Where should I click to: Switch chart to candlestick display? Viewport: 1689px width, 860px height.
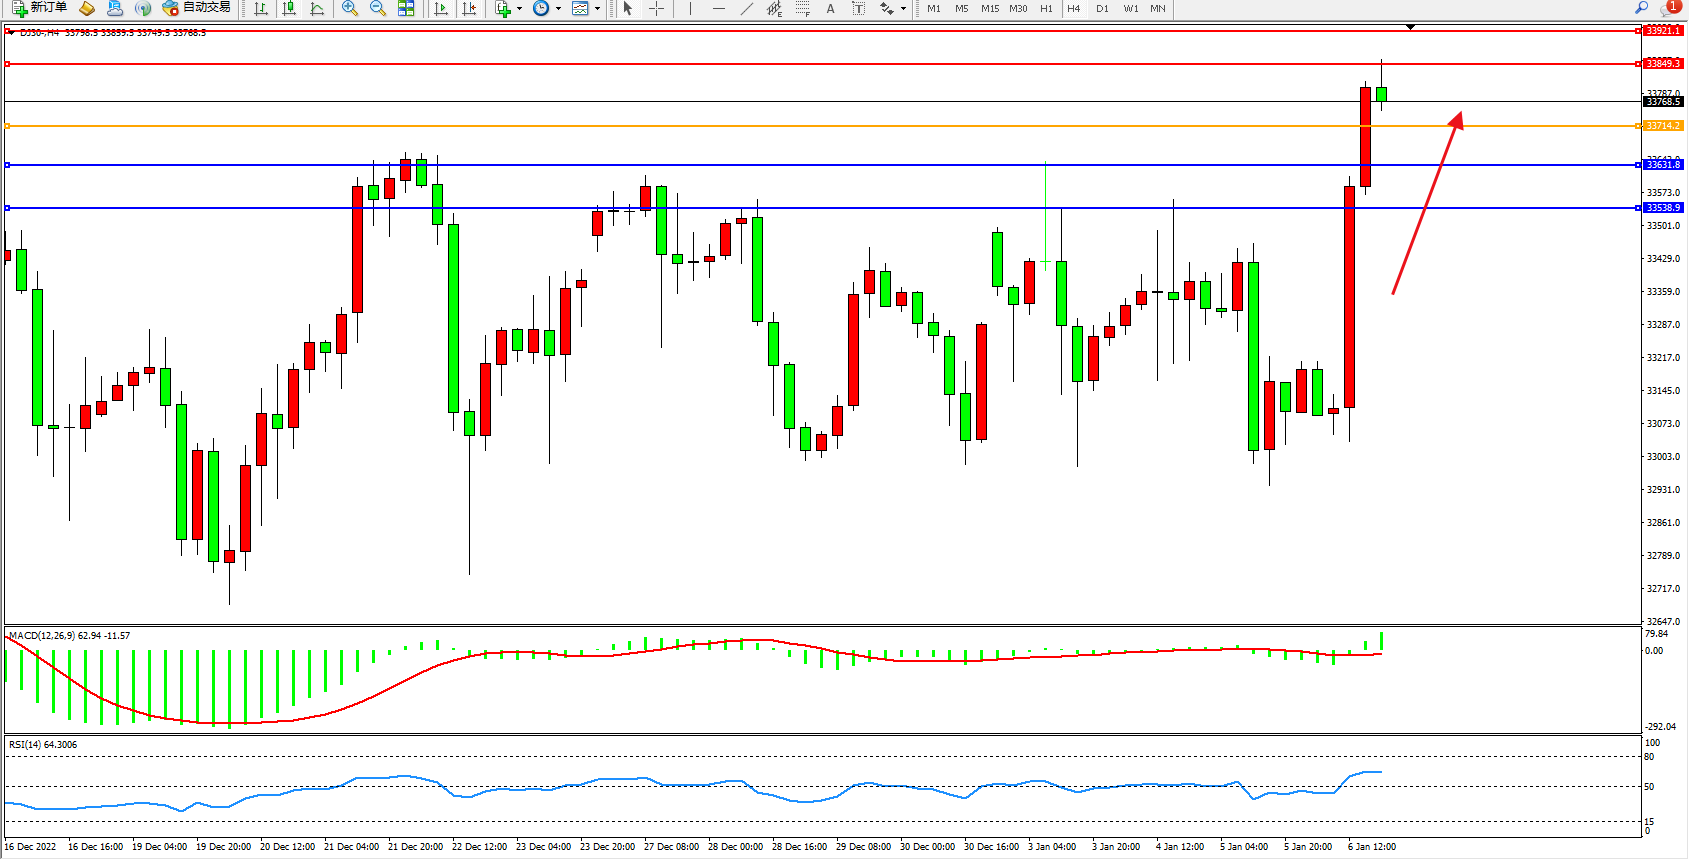click(289, 9)
